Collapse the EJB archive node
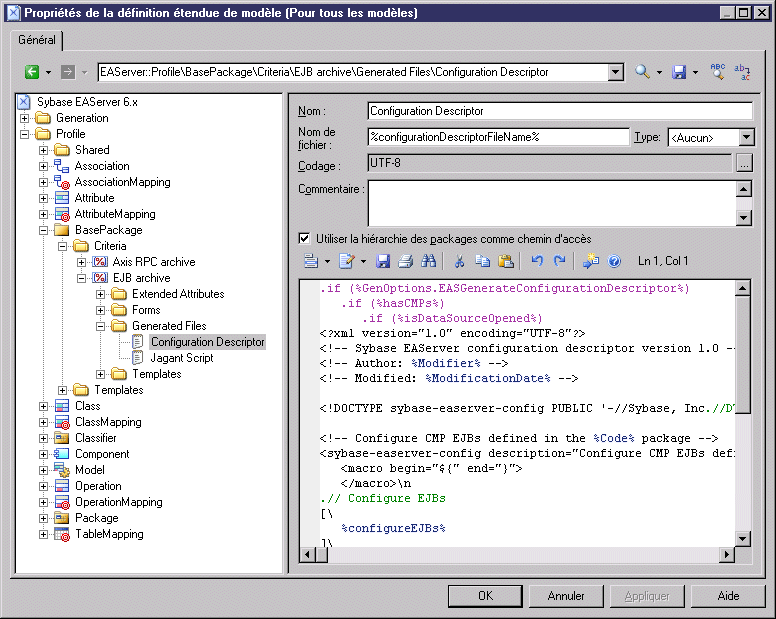 [82, 278]
